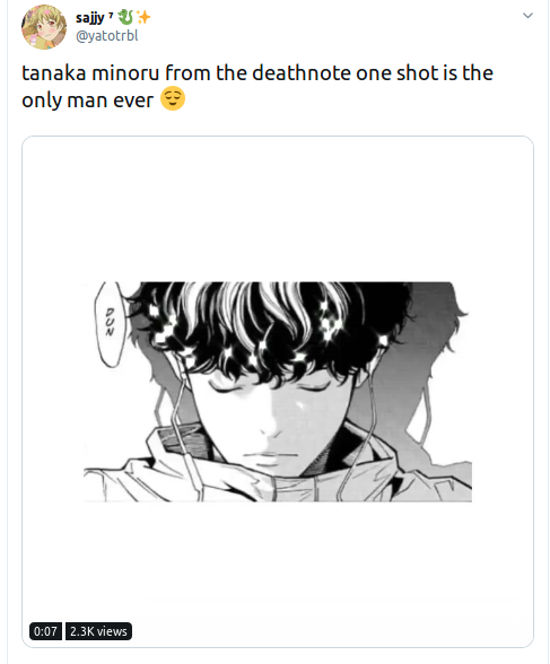Image resolution: width=550 pixels, height=664 pixels.
Task: Click the green dragon emoji beside sajjy
Action: (126, 17)
